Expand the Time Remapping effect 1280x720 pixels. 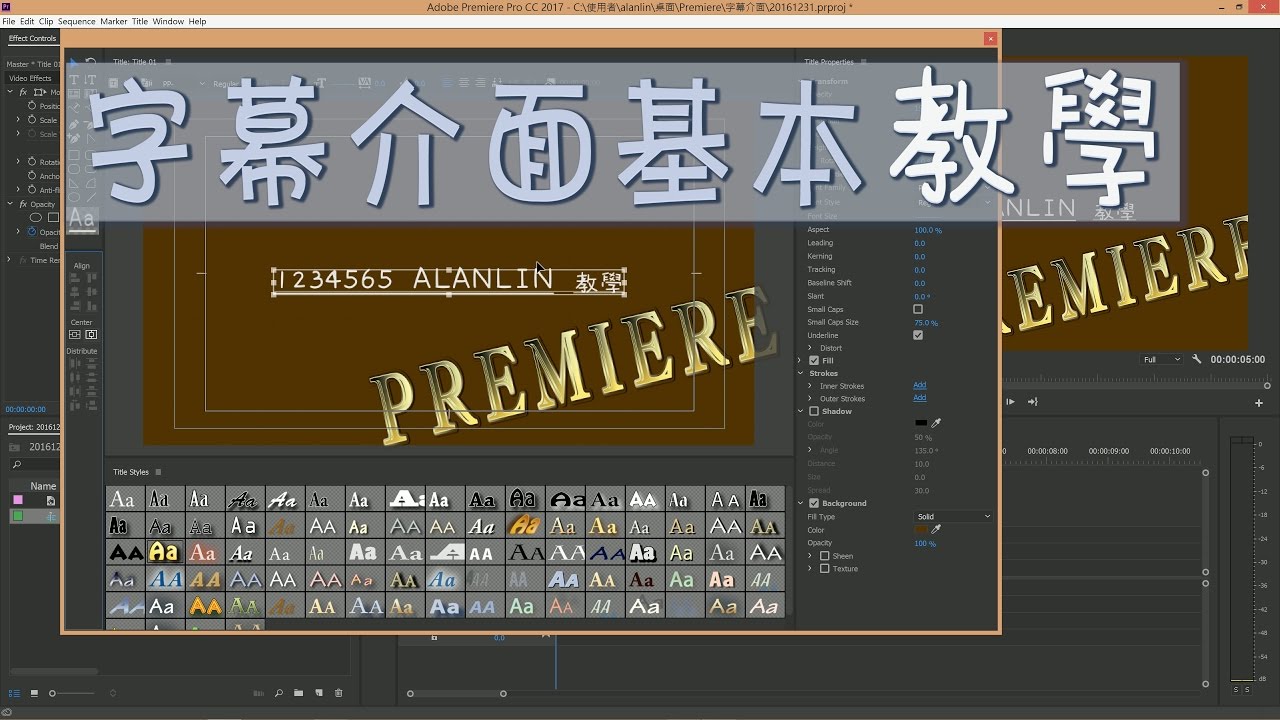(x=9, y=260)
